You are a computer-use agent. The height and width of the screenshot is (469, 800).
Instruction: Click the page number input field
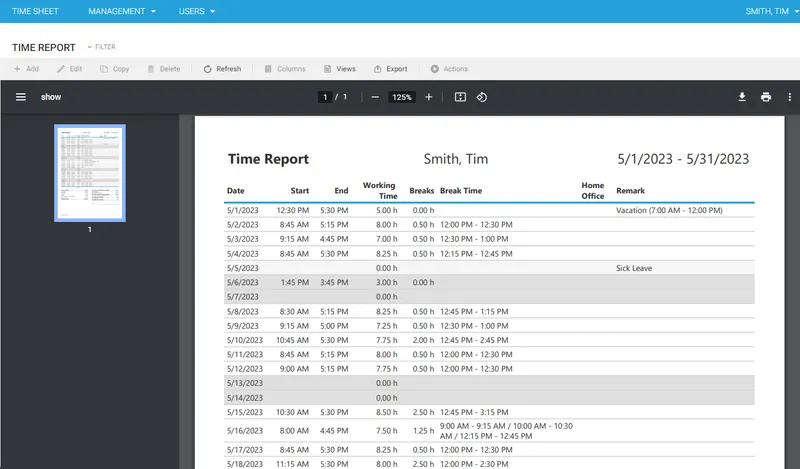point(325,97)
